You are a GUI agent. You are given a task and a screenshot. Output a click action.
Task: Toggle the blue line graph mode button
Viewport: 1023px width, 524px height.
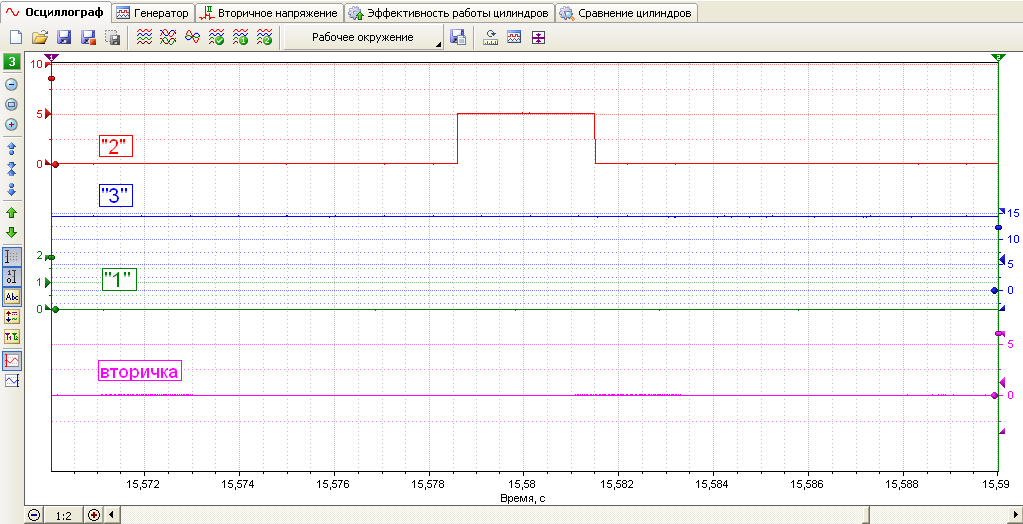tap(12, 380)
